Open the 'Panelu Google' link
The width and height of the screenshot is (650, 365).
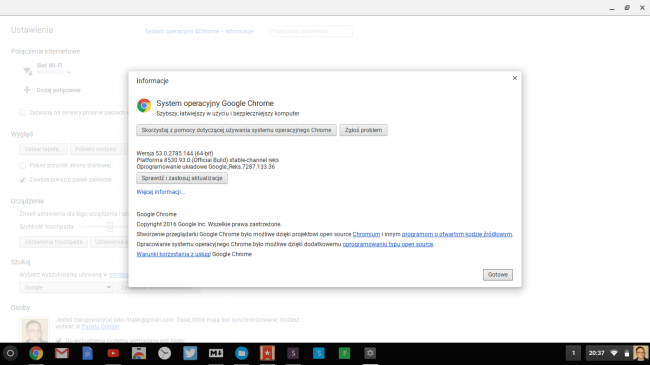click(100, 326)
